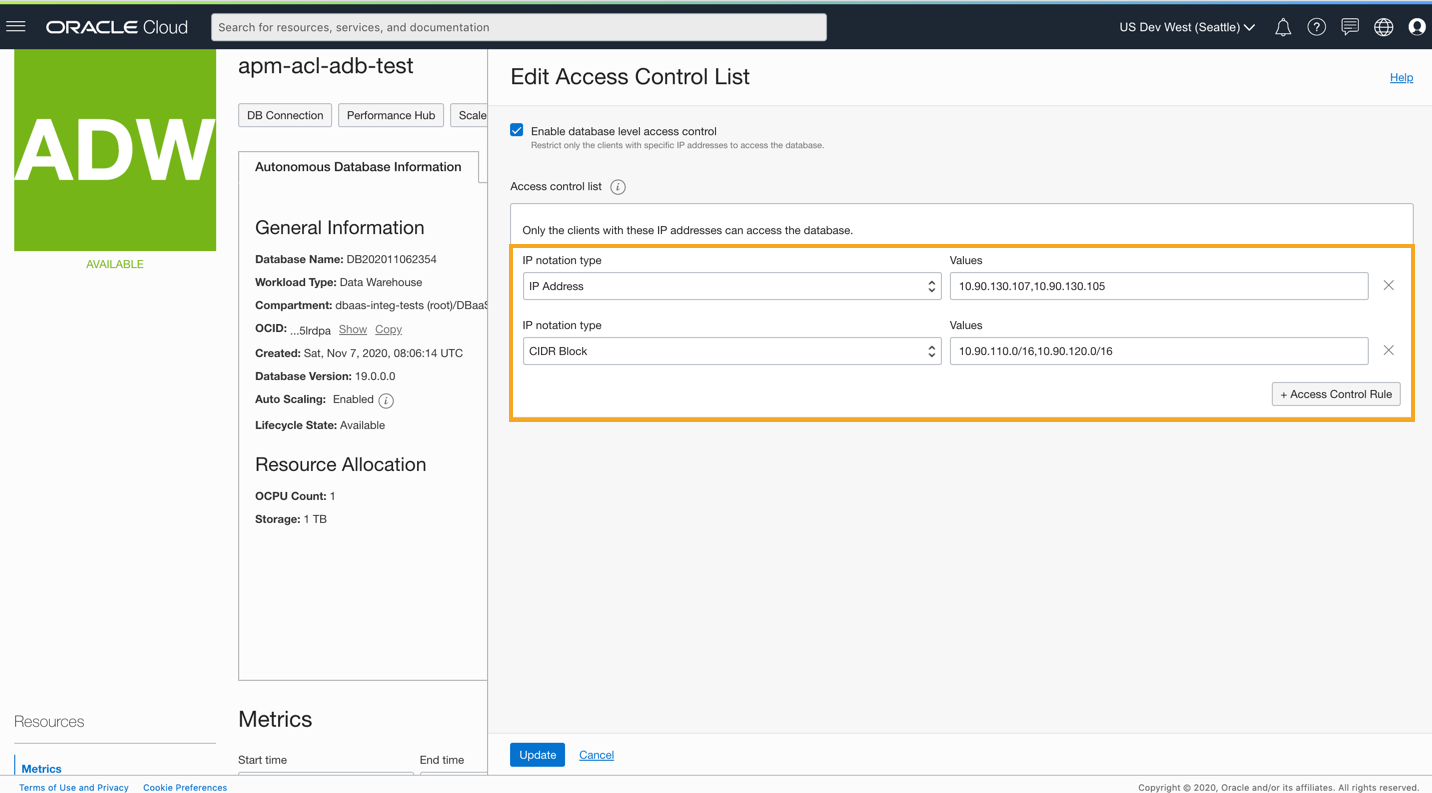Image resolution: width=1432 pixels, height=793 pixels.
Task: Open the notifications bell
Action: (x=1283, y=28)
